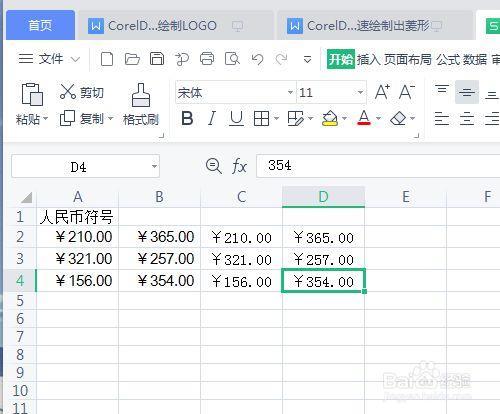This screenshot has width=500, height=414.
Task: Expand the 复制 copy options arrow
Action: pyautogui.click(x=111, y=118)
